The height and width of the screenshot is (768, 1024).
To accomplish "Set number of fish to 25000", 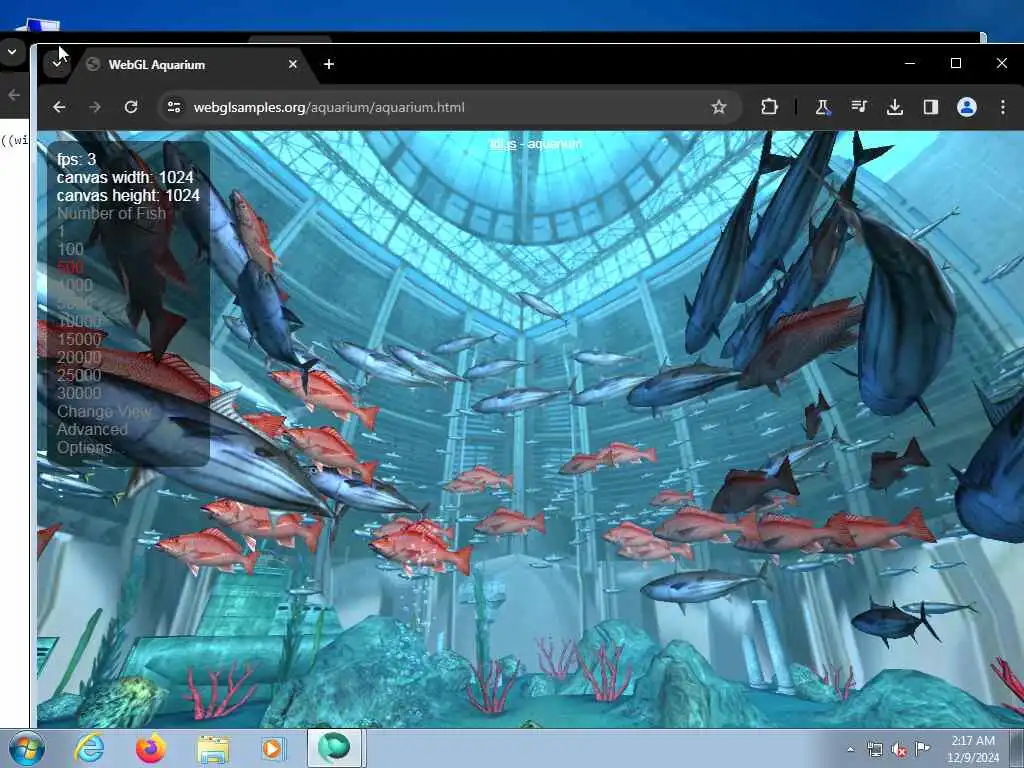I will pos(79,376).
